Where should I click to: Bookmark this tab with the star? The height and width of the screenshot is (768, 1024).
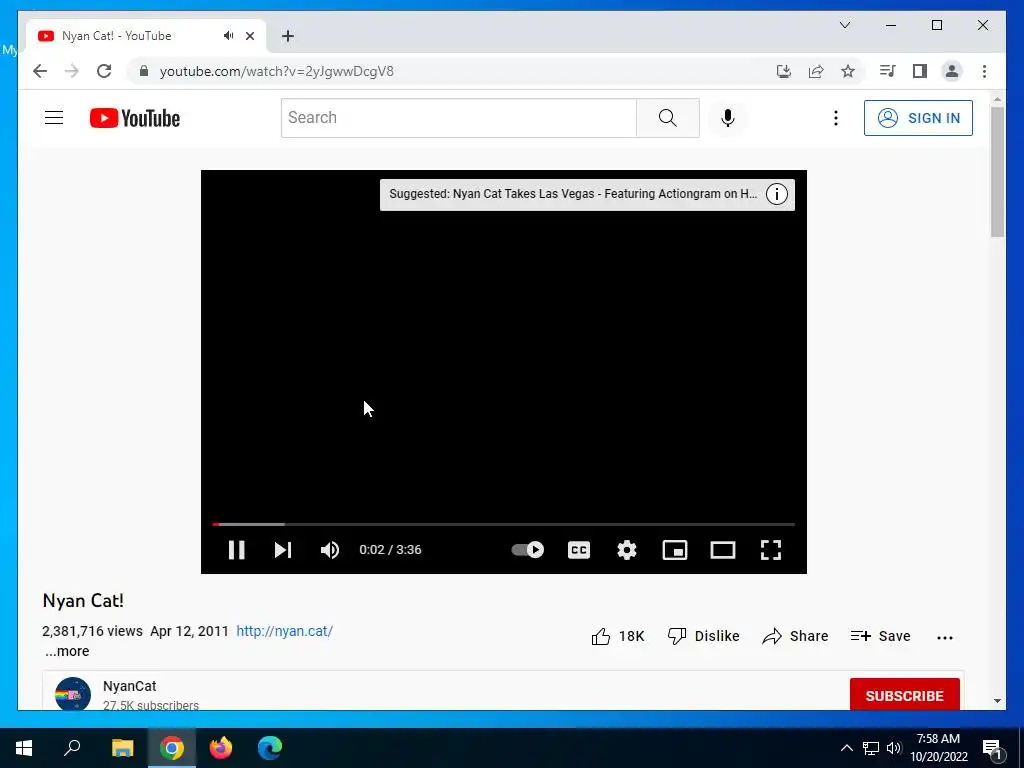point(848,71)
